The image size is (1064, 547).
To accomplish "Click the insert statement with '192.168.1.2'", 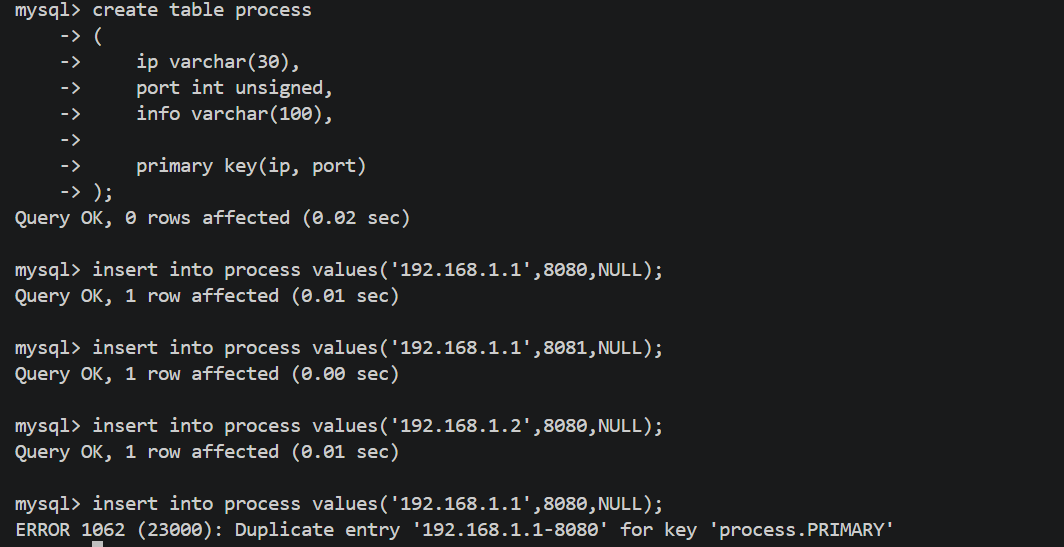I will pyautogui.click(x=377, y=426).
